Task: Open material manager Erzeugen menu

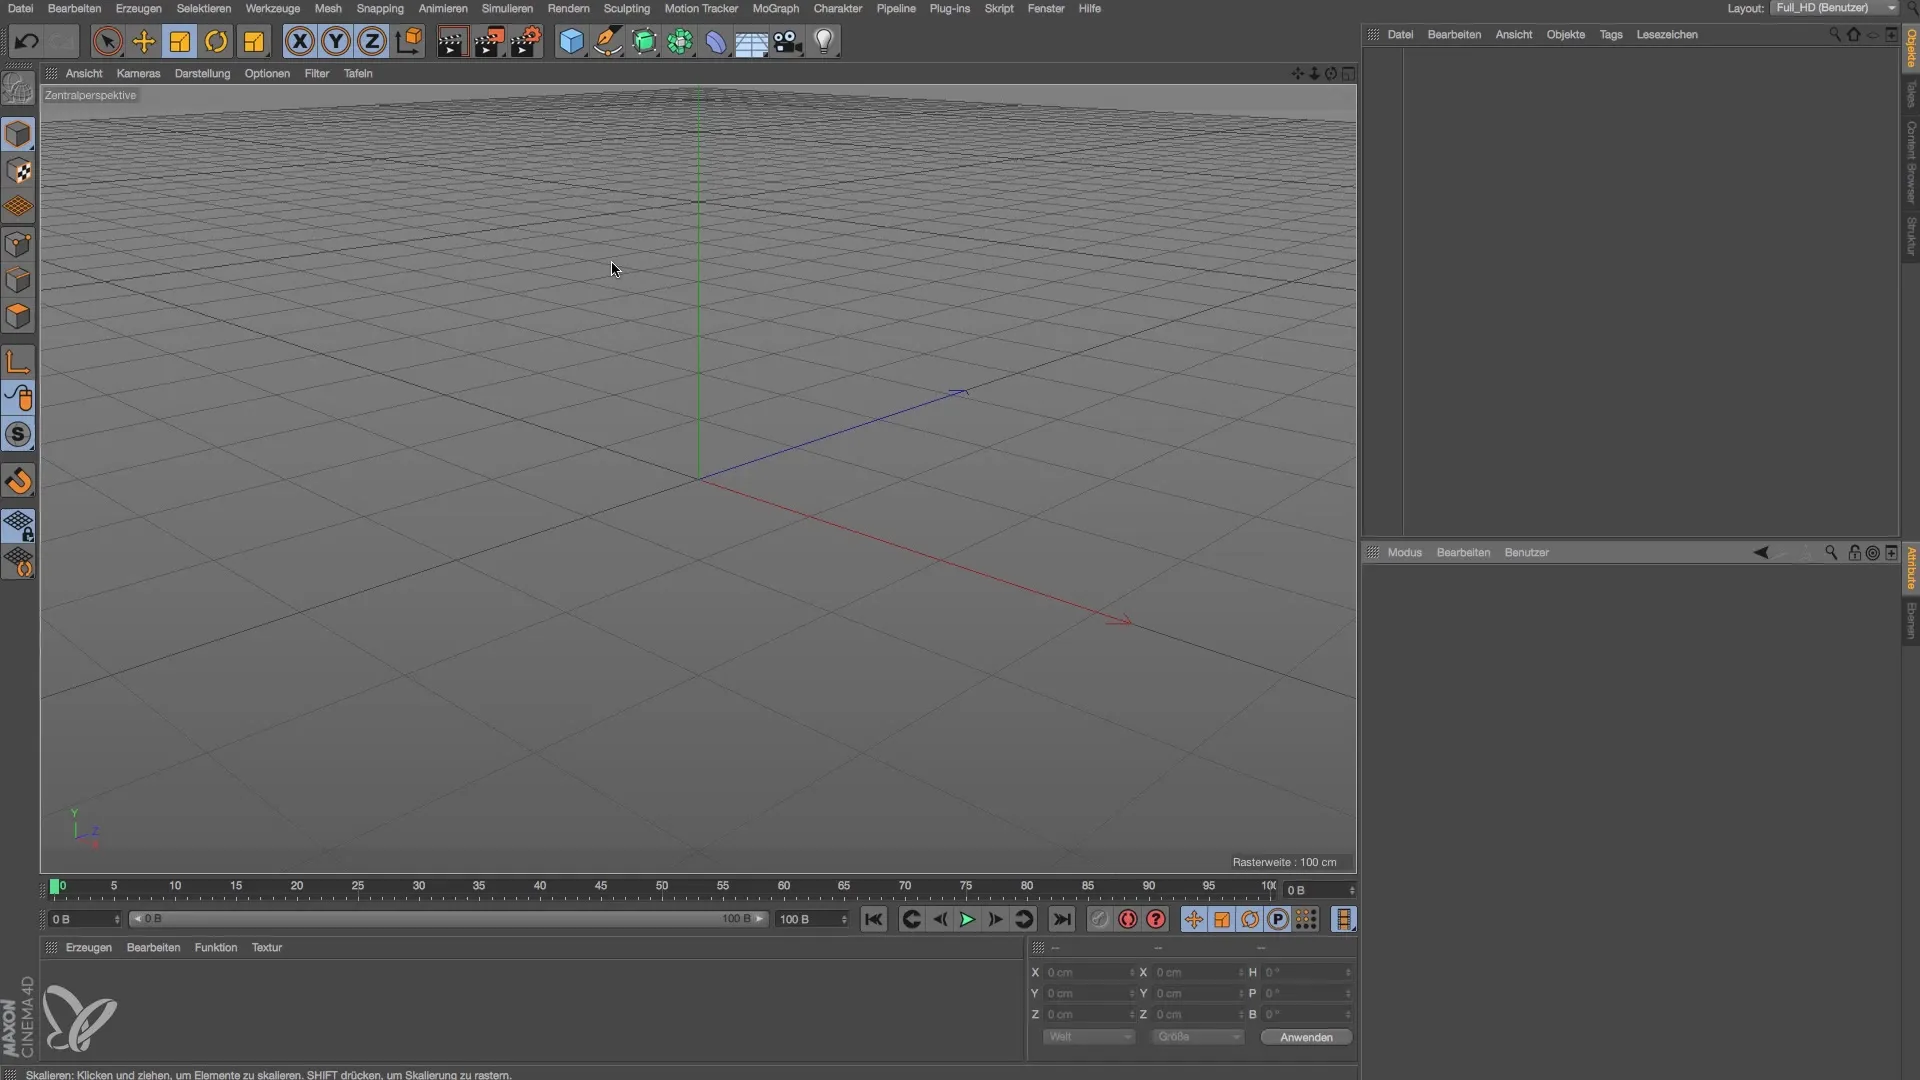Action: click(x=88, y=947)
